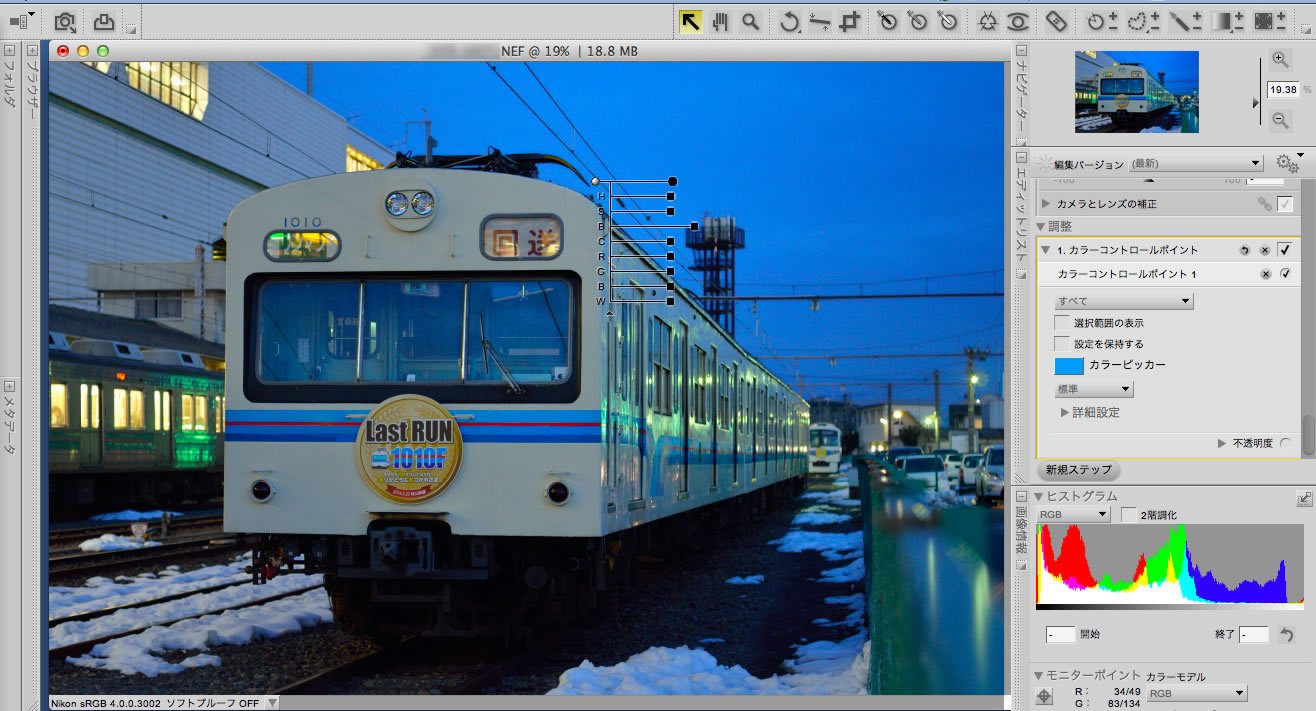
Task: Zoom in with navigator plus magnifier
Action: [1280, 60]
